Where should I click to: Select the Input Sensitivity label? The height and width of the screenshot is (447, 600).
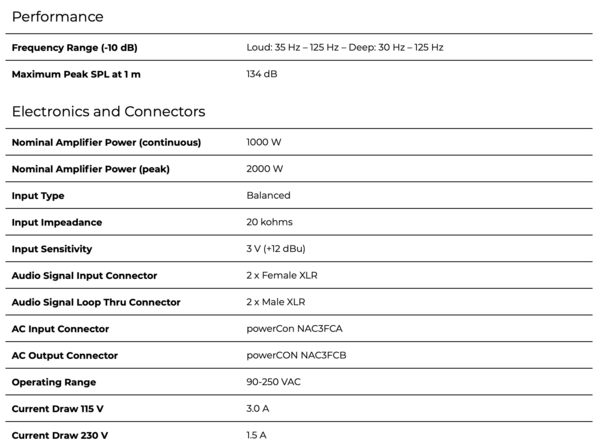52,249
